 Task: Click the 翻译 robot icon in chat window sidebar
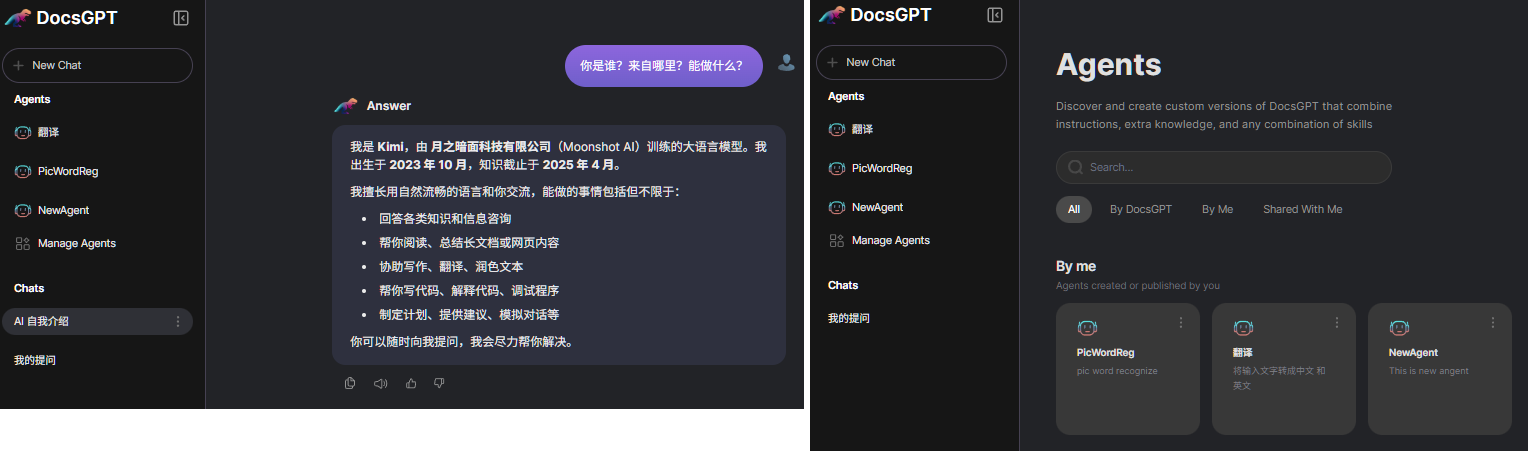(23, 132)
